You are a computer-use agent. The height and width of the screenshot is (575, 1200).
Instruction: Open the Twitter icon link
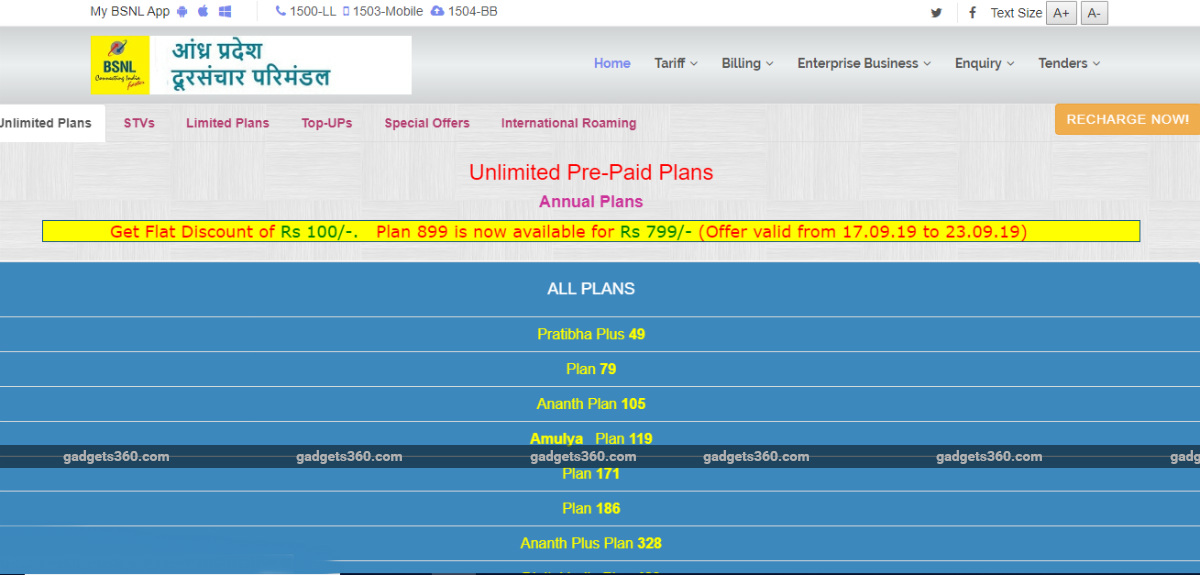pyautogui.click(x=936, y=13)
